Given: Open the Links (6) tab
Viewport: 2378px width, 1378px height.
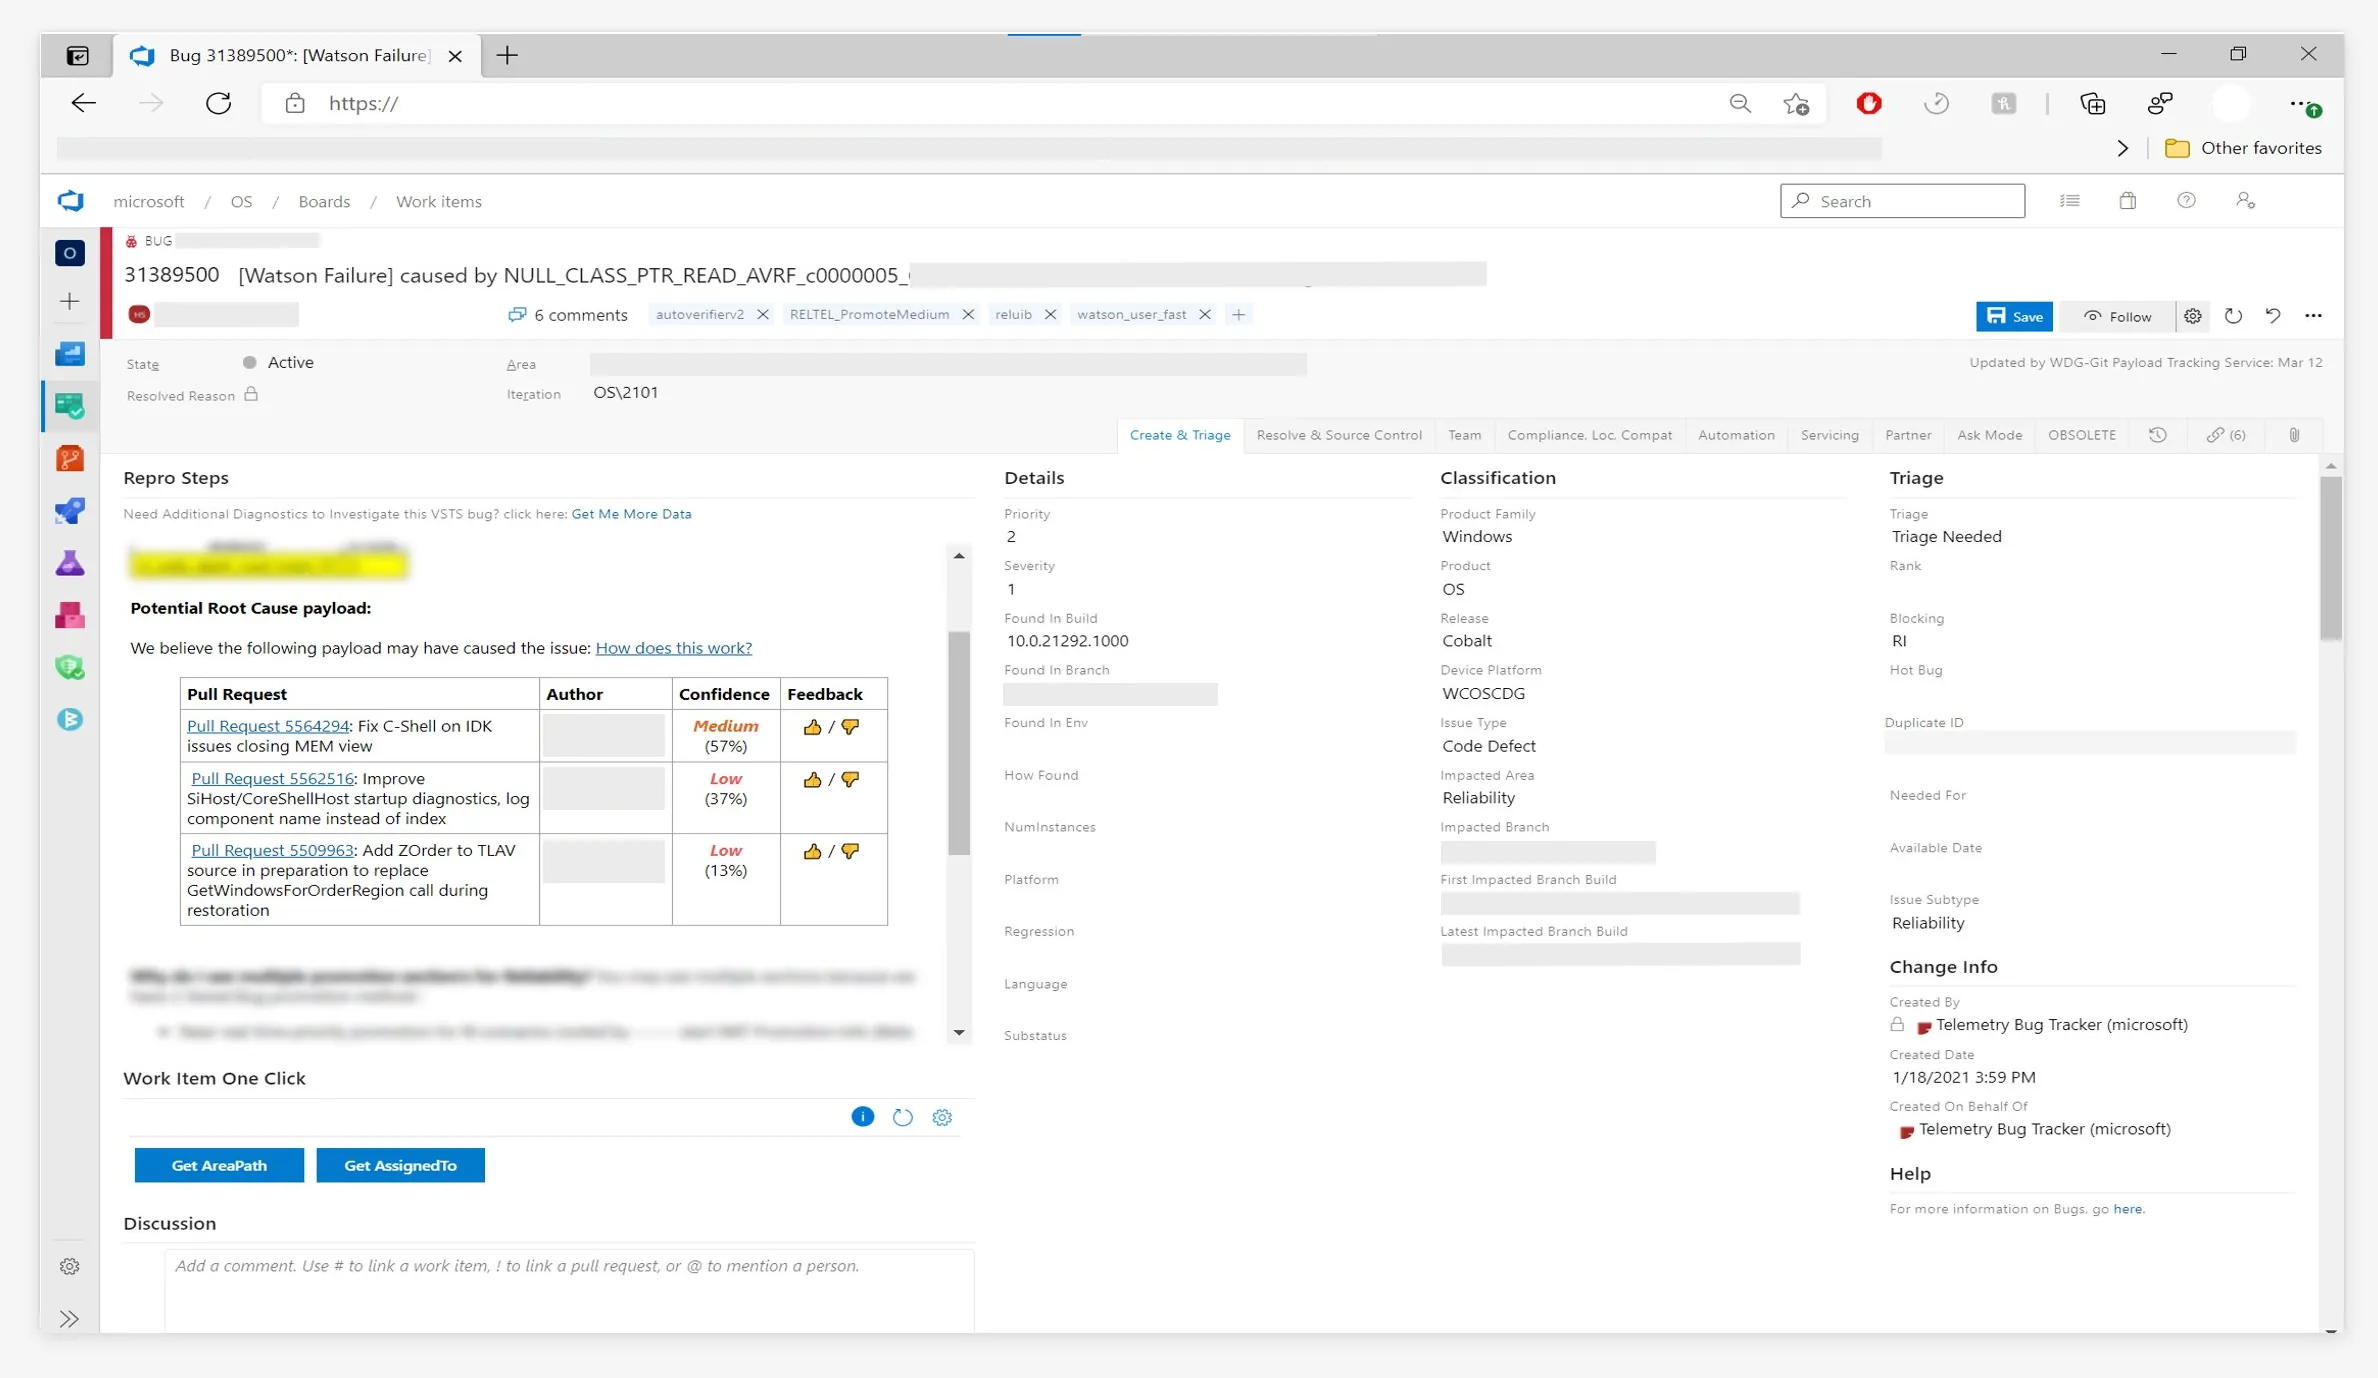Looking at the screenshot, I should tap(2226, 435).
